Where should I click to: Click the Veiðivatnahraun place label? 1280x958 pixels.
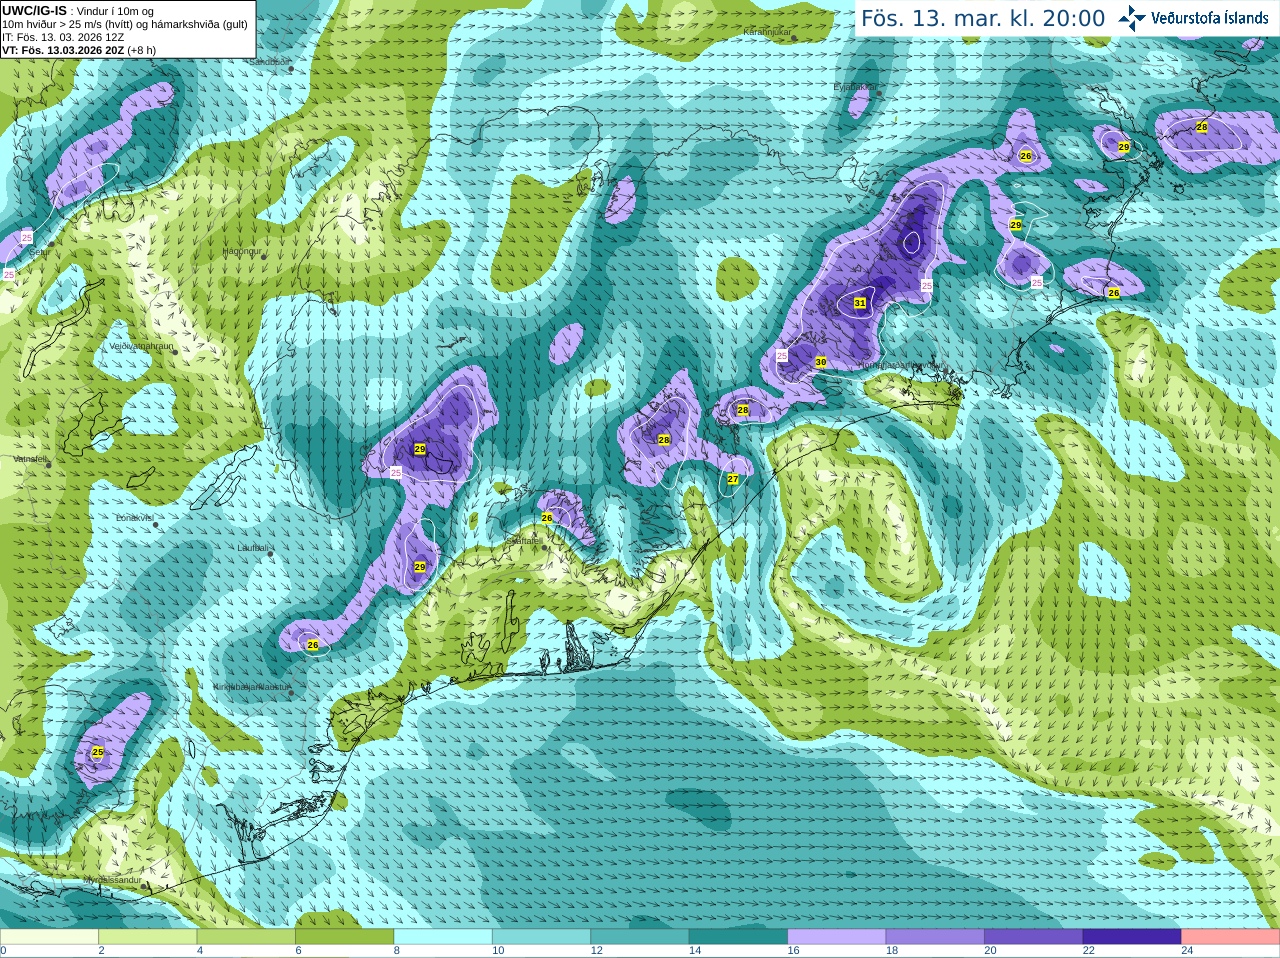point(141,346)
